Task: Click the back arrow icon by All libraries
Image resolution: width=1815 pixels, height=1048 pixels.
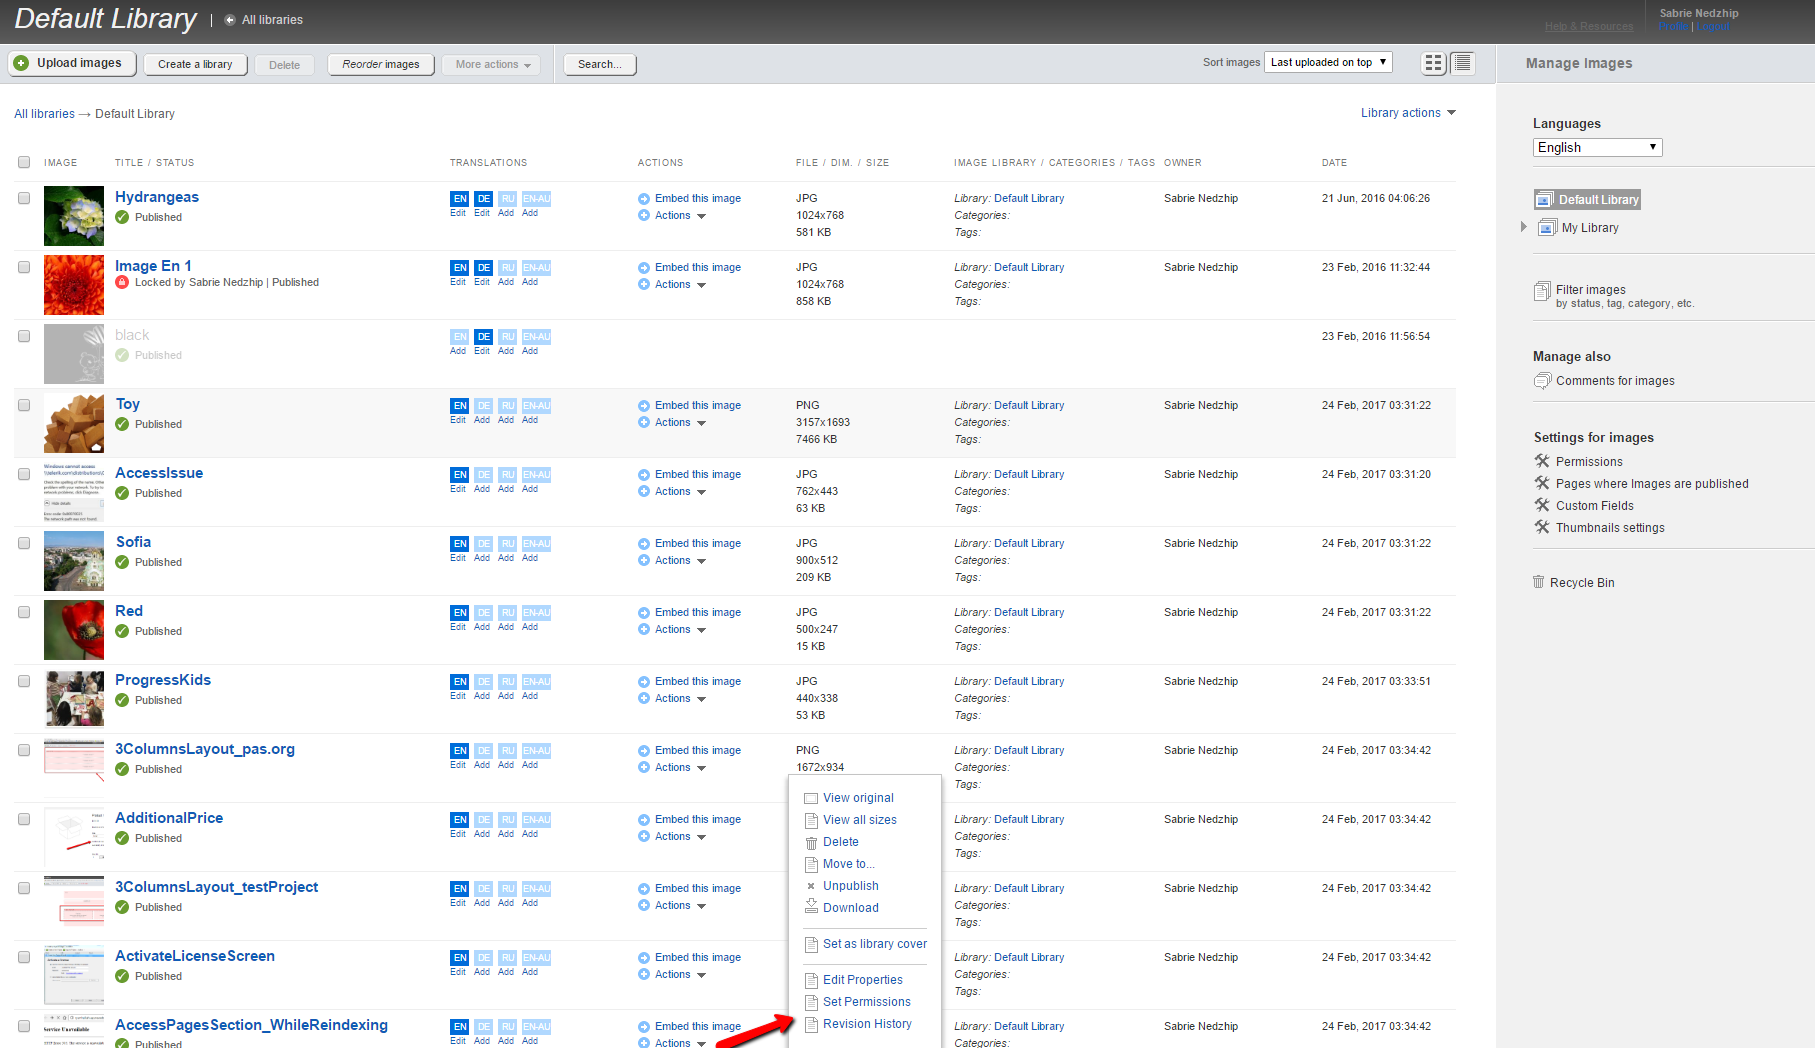Action: tap(230, 20)
